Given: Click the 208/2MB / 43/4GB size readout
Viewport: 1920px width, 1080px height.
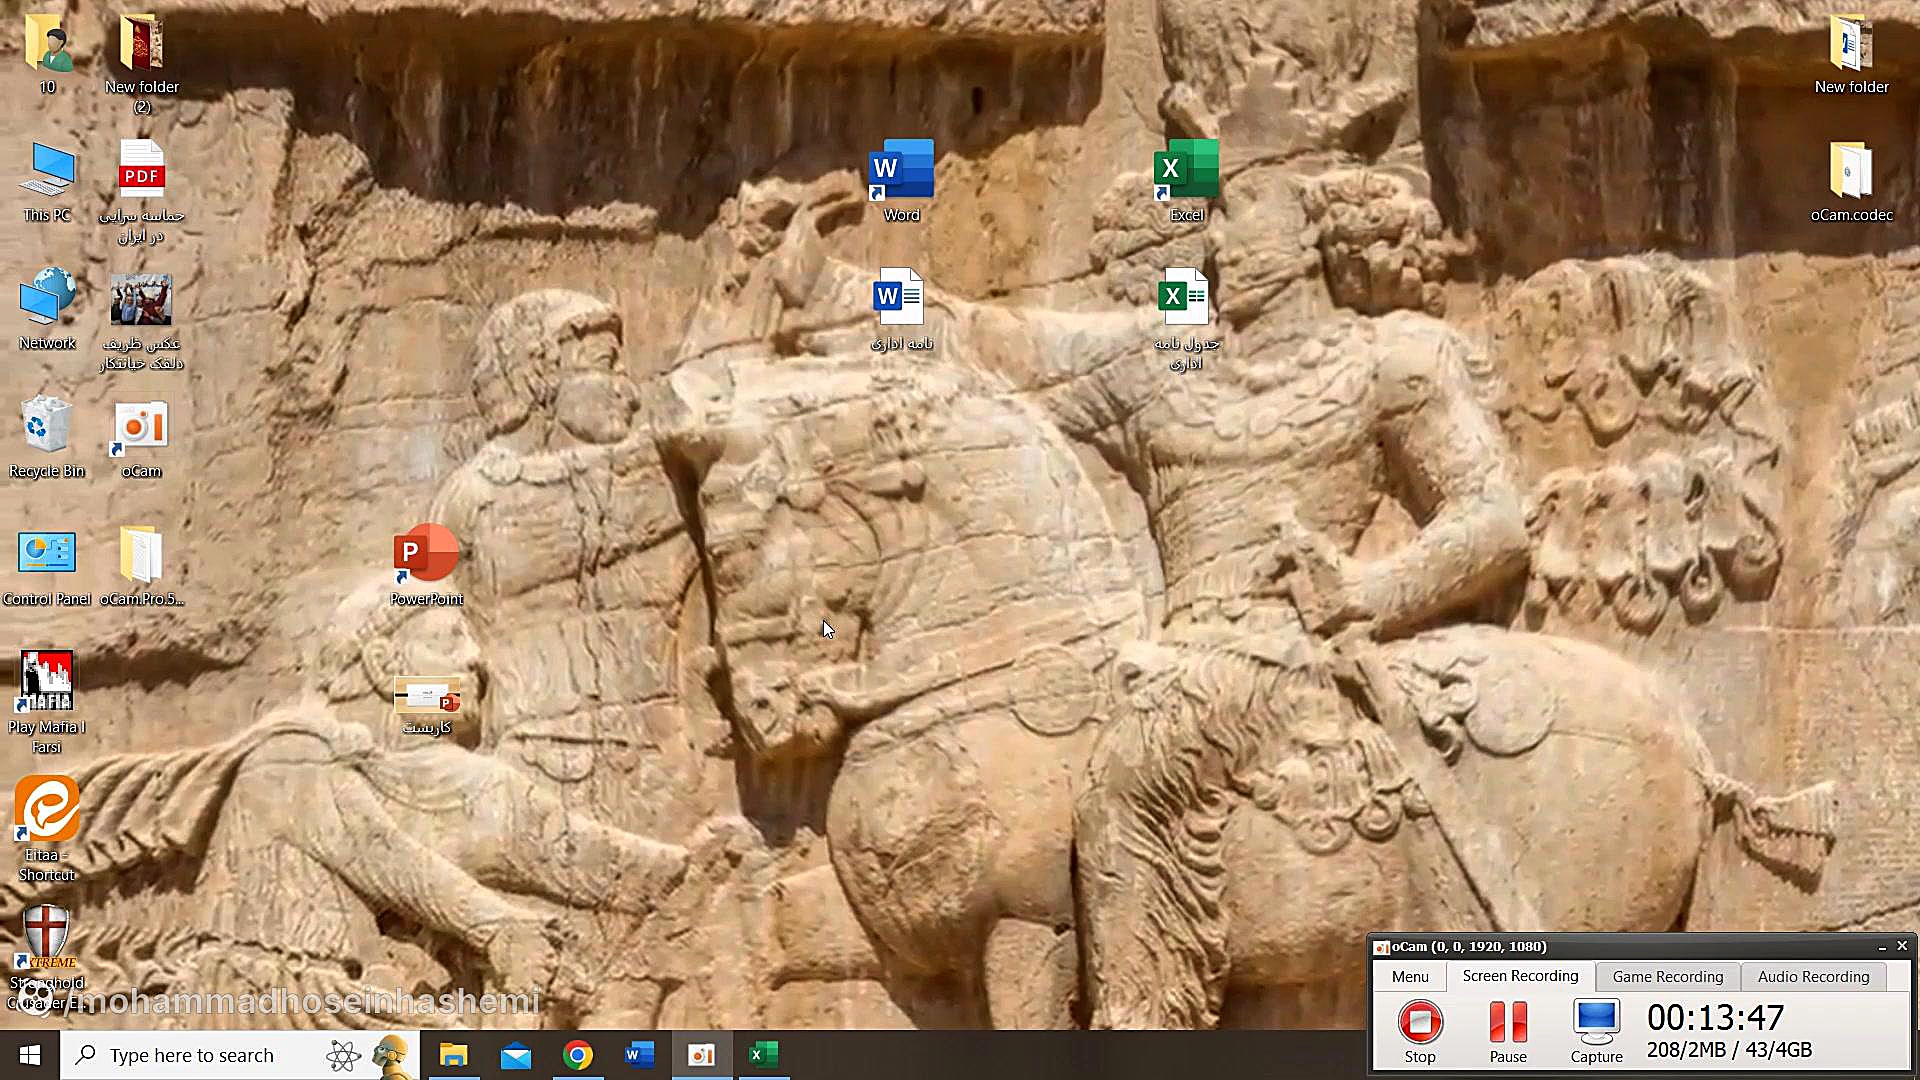Looking at the screenshot, I should point(1729,1050).
